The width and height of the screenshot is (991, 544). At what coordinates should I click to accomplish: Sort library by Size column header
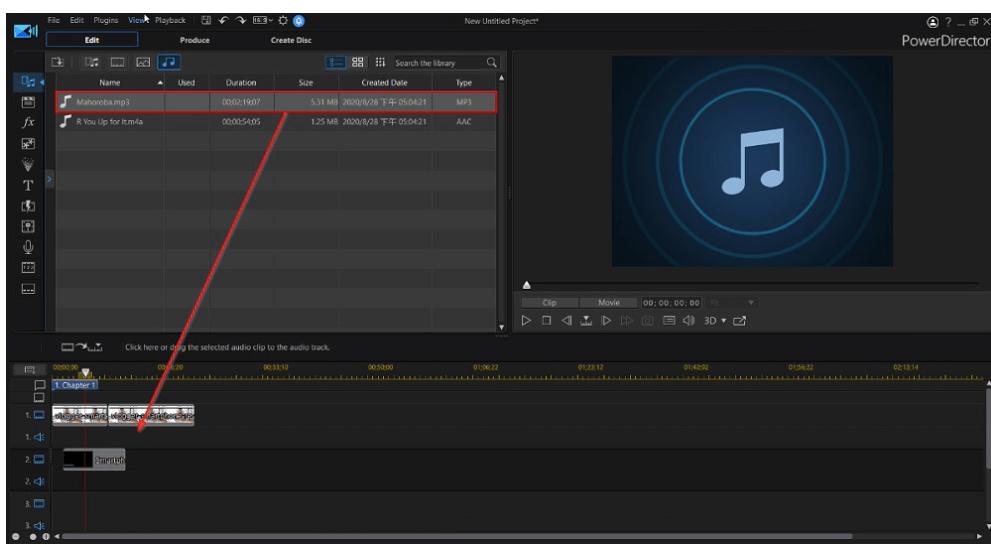(306, 83)
